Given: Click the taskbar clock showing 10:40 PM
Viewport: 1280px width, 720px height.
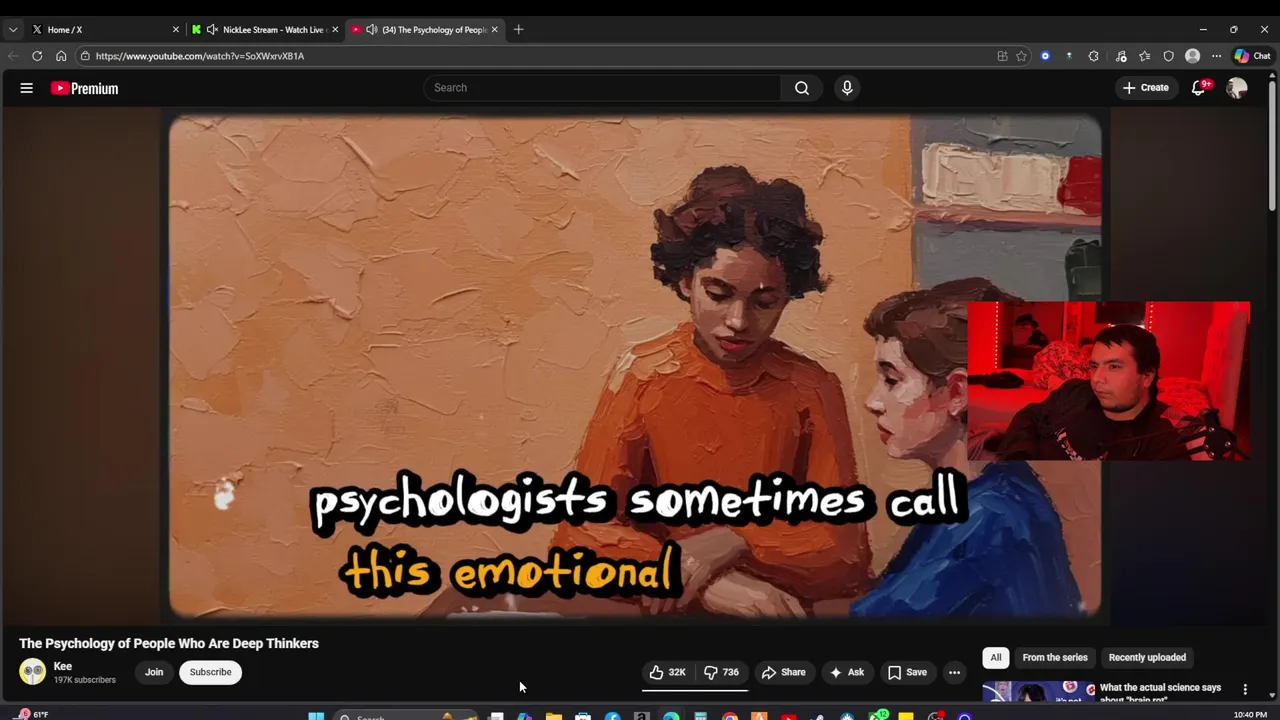Looking at the screenshot, I should click(x=1250, y=715).
